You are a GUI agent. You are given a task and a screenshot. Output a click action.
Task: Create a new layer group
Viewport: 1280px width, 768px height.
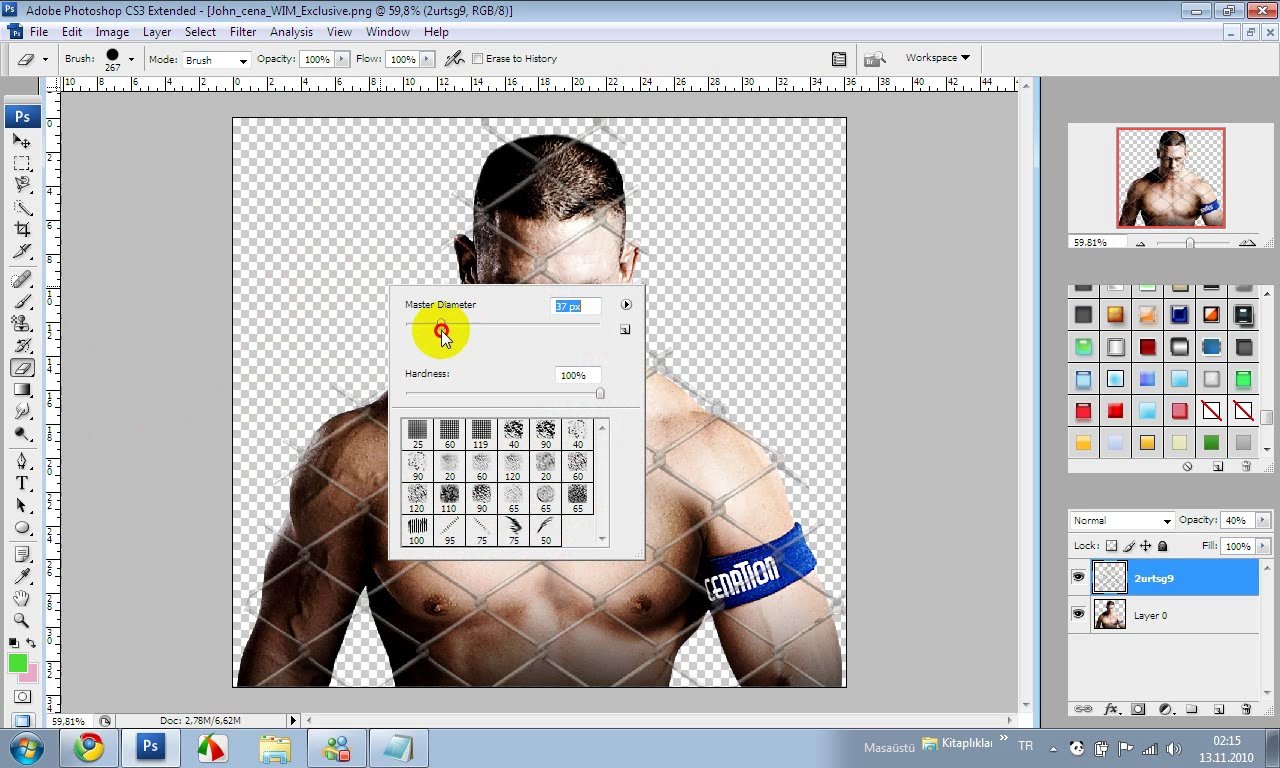(1191, 709)
